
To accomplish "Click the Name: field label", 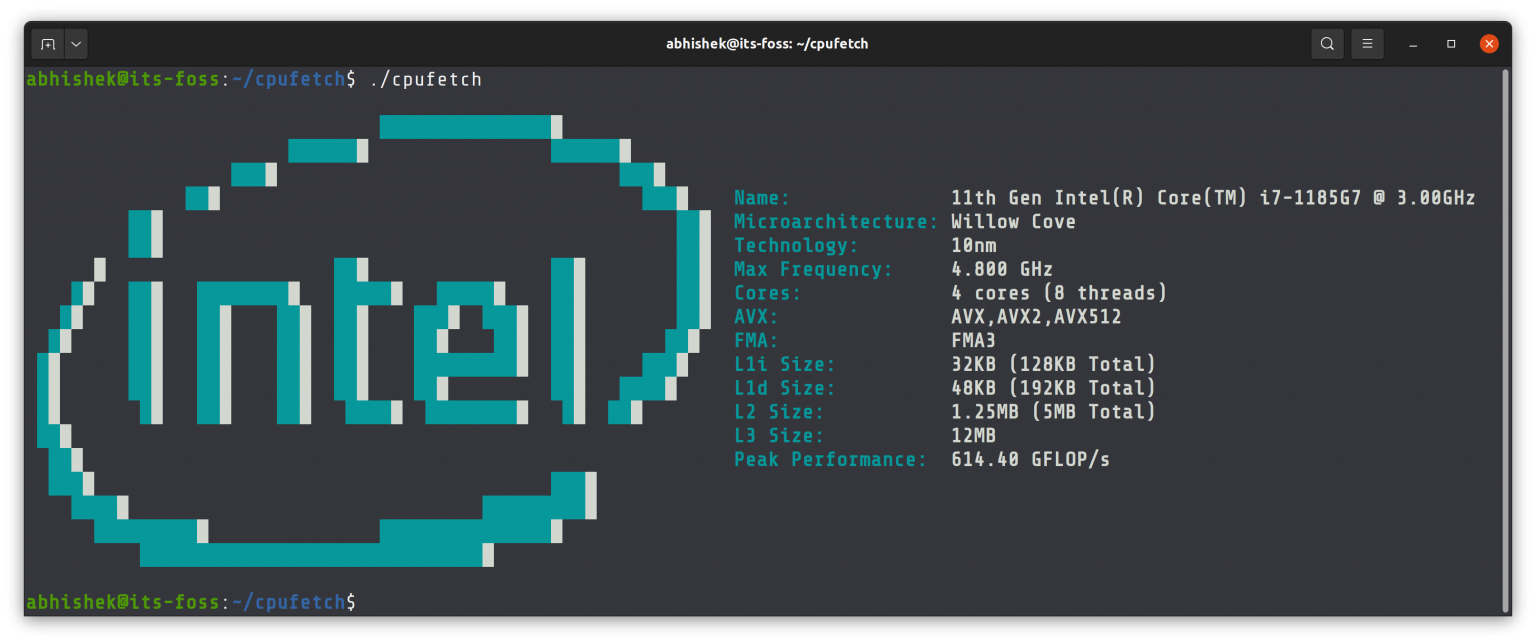I will pyautogui.click(x=761, y=197).
